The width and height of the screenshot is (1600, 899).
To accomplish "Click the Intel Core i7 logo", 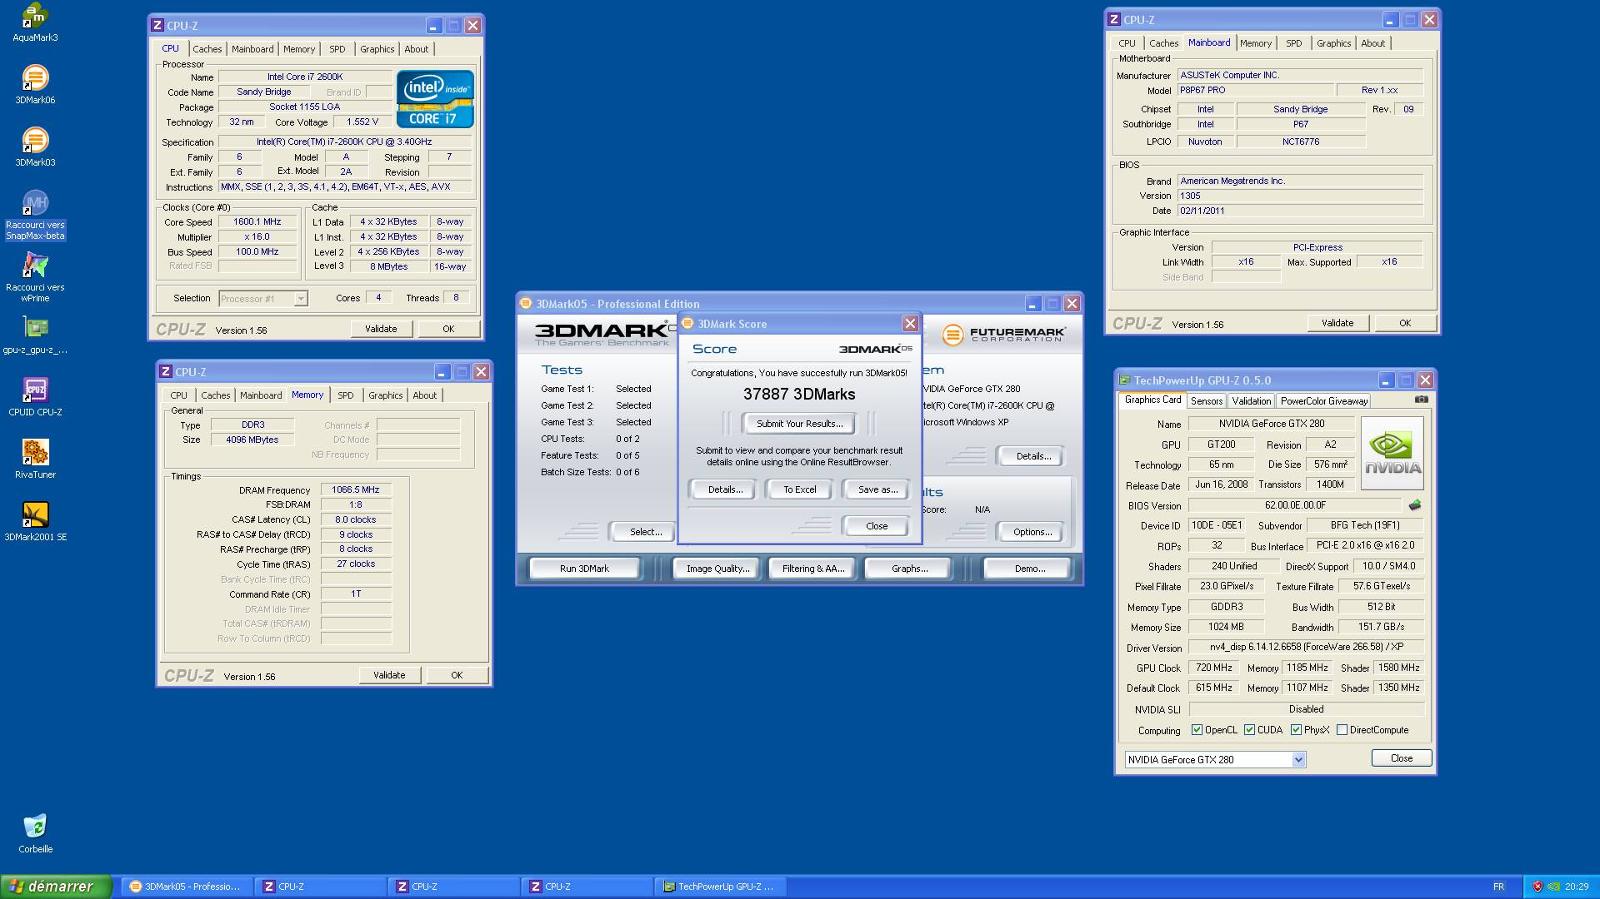I will 435,99.
